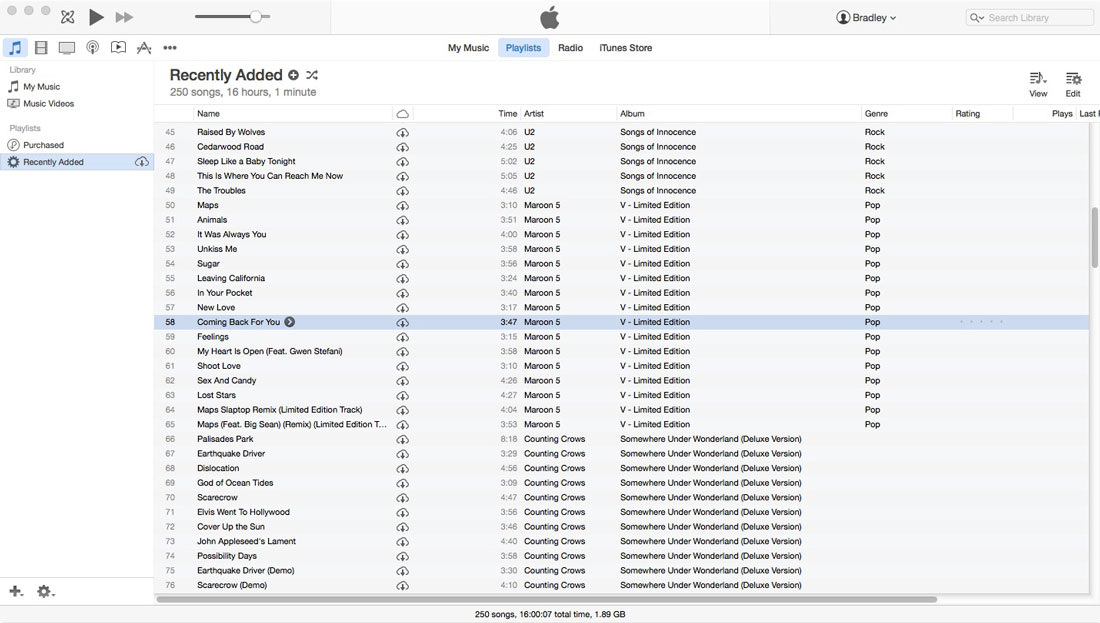Screen dimensions: 1100x623
Task: Switch to the TV Shows library icon
Action: (67, 48)
